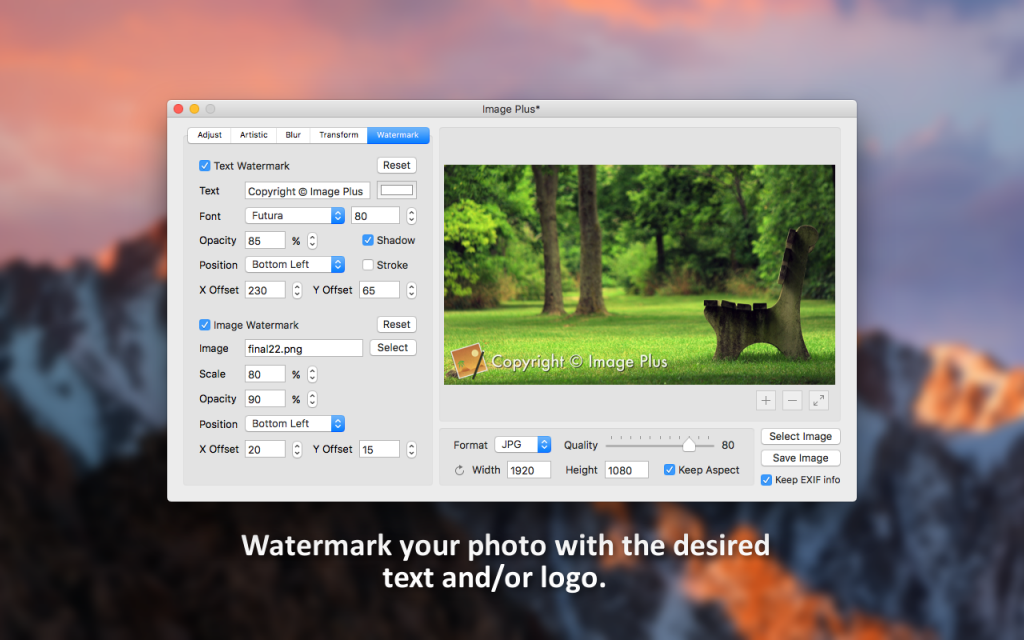The image size is (1024, 640).
Task: Click the font size stepper arrows
Action: coord(411,216)
